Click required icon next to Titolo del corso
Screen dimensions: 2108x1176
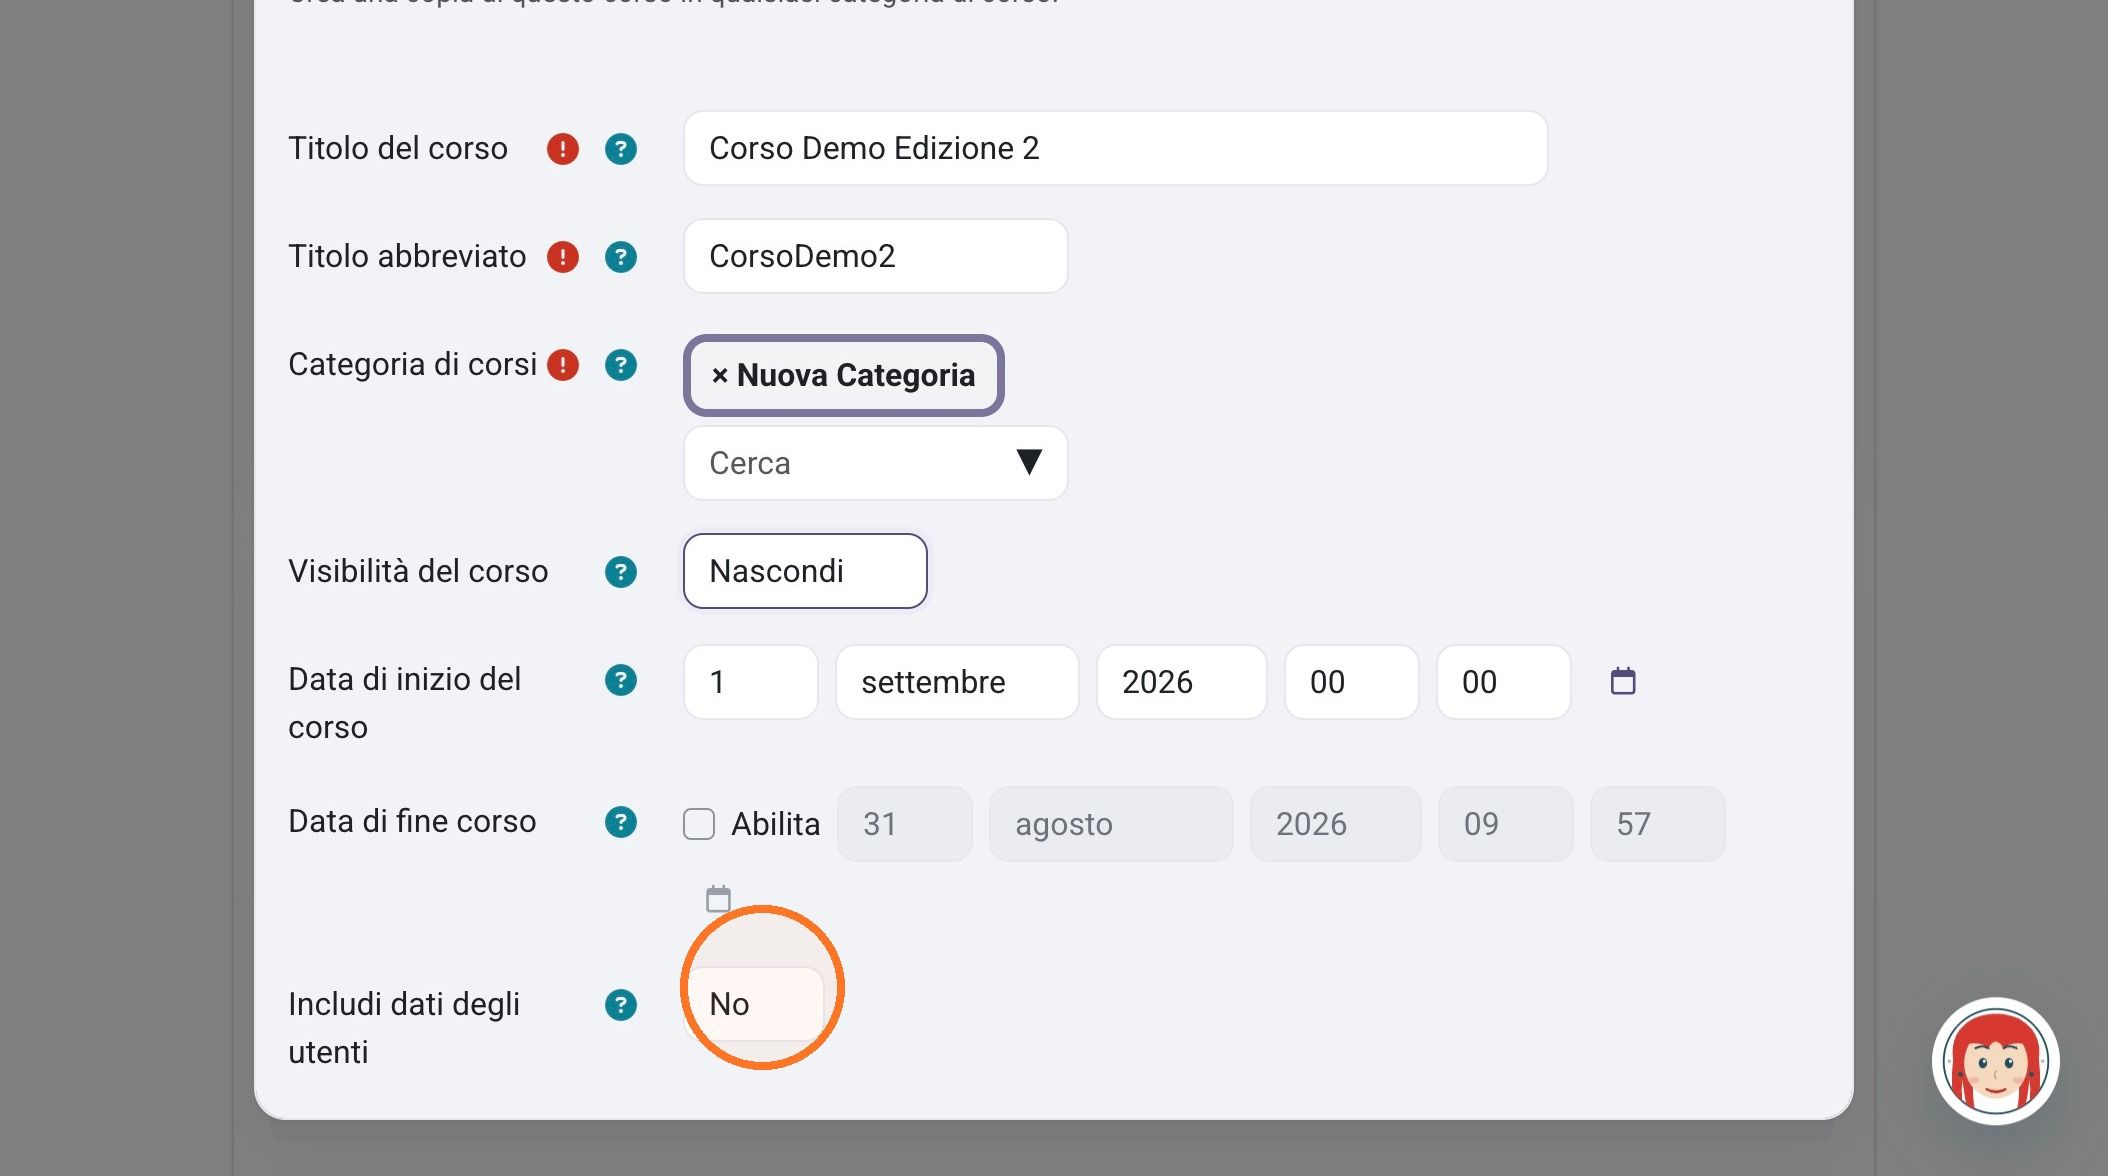tap(563, 149)
